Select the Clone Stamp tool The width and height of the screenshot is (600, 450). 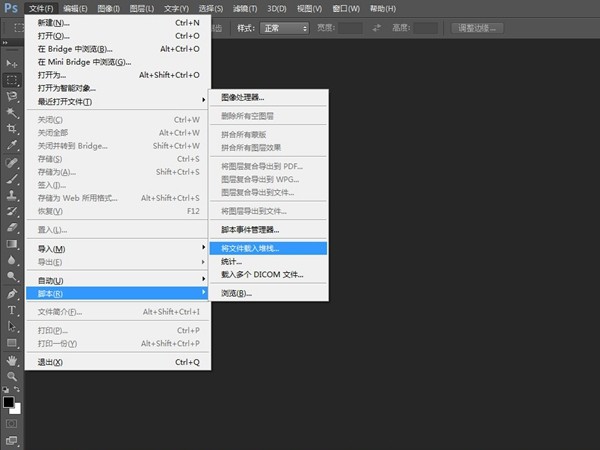pyautogui.click(x=11, y=195)
